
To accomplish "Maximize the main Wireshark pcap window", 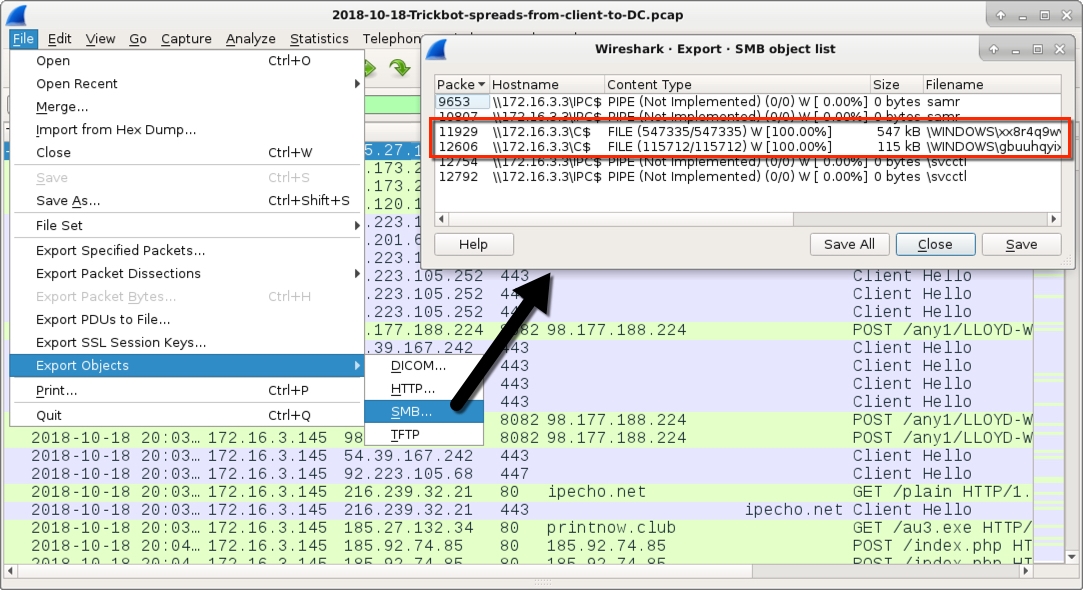I will (1044, 15).
